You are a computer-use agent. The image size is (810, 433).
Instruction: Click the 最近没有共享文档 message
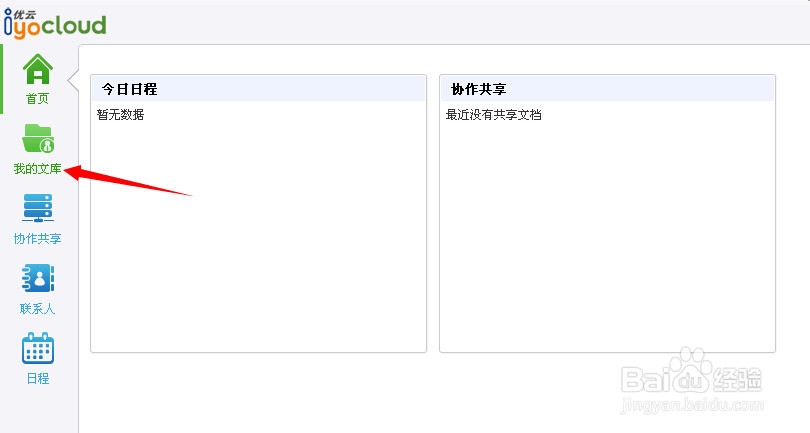pyautogui.click(x=493, y=115)
